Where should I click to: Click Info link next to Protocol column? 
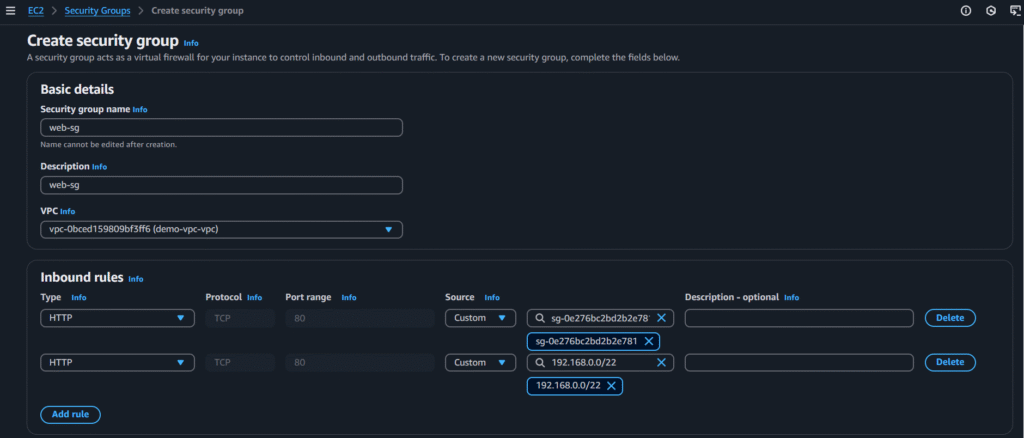(254, 298)
